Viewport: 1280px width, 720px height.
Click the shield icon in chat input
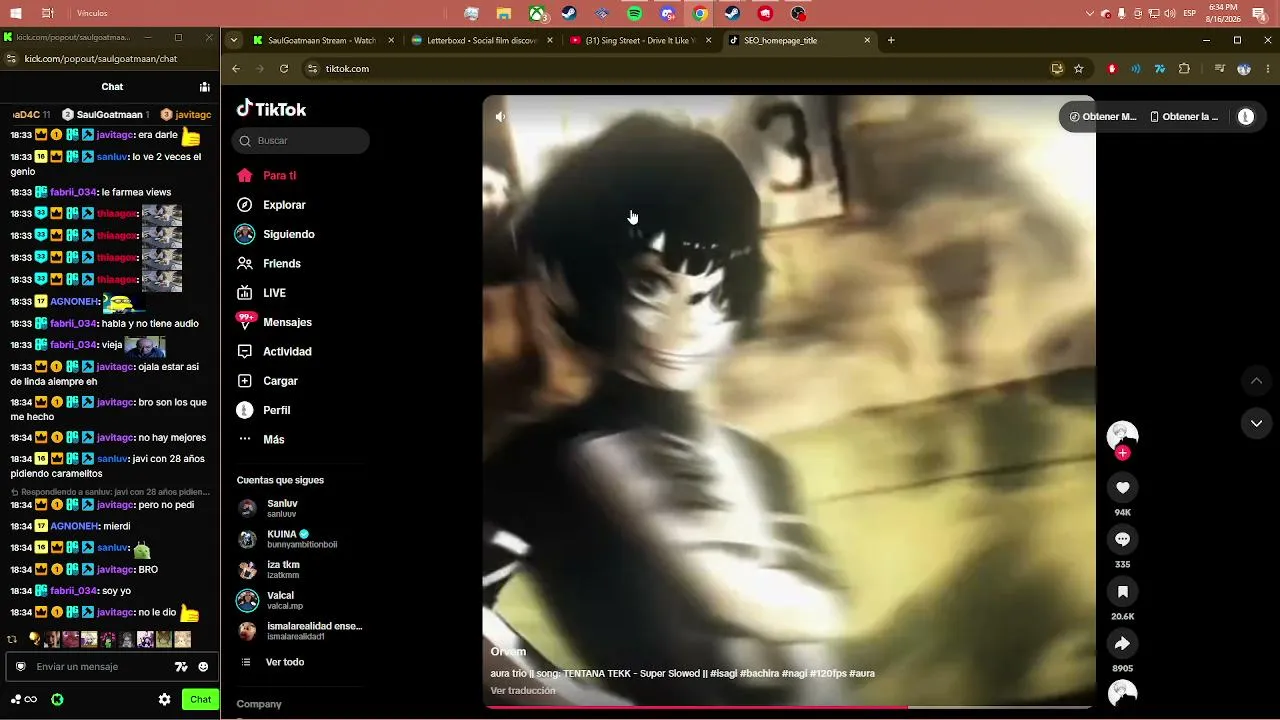pos(20,667)
